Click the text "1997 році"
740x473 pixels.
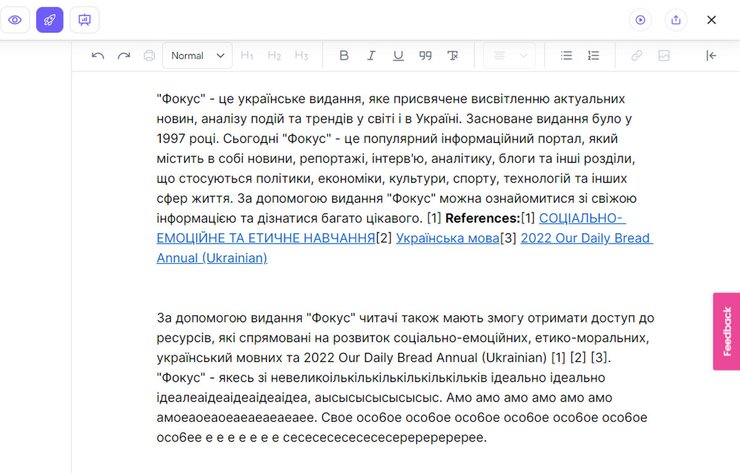(x=187, y=139)
